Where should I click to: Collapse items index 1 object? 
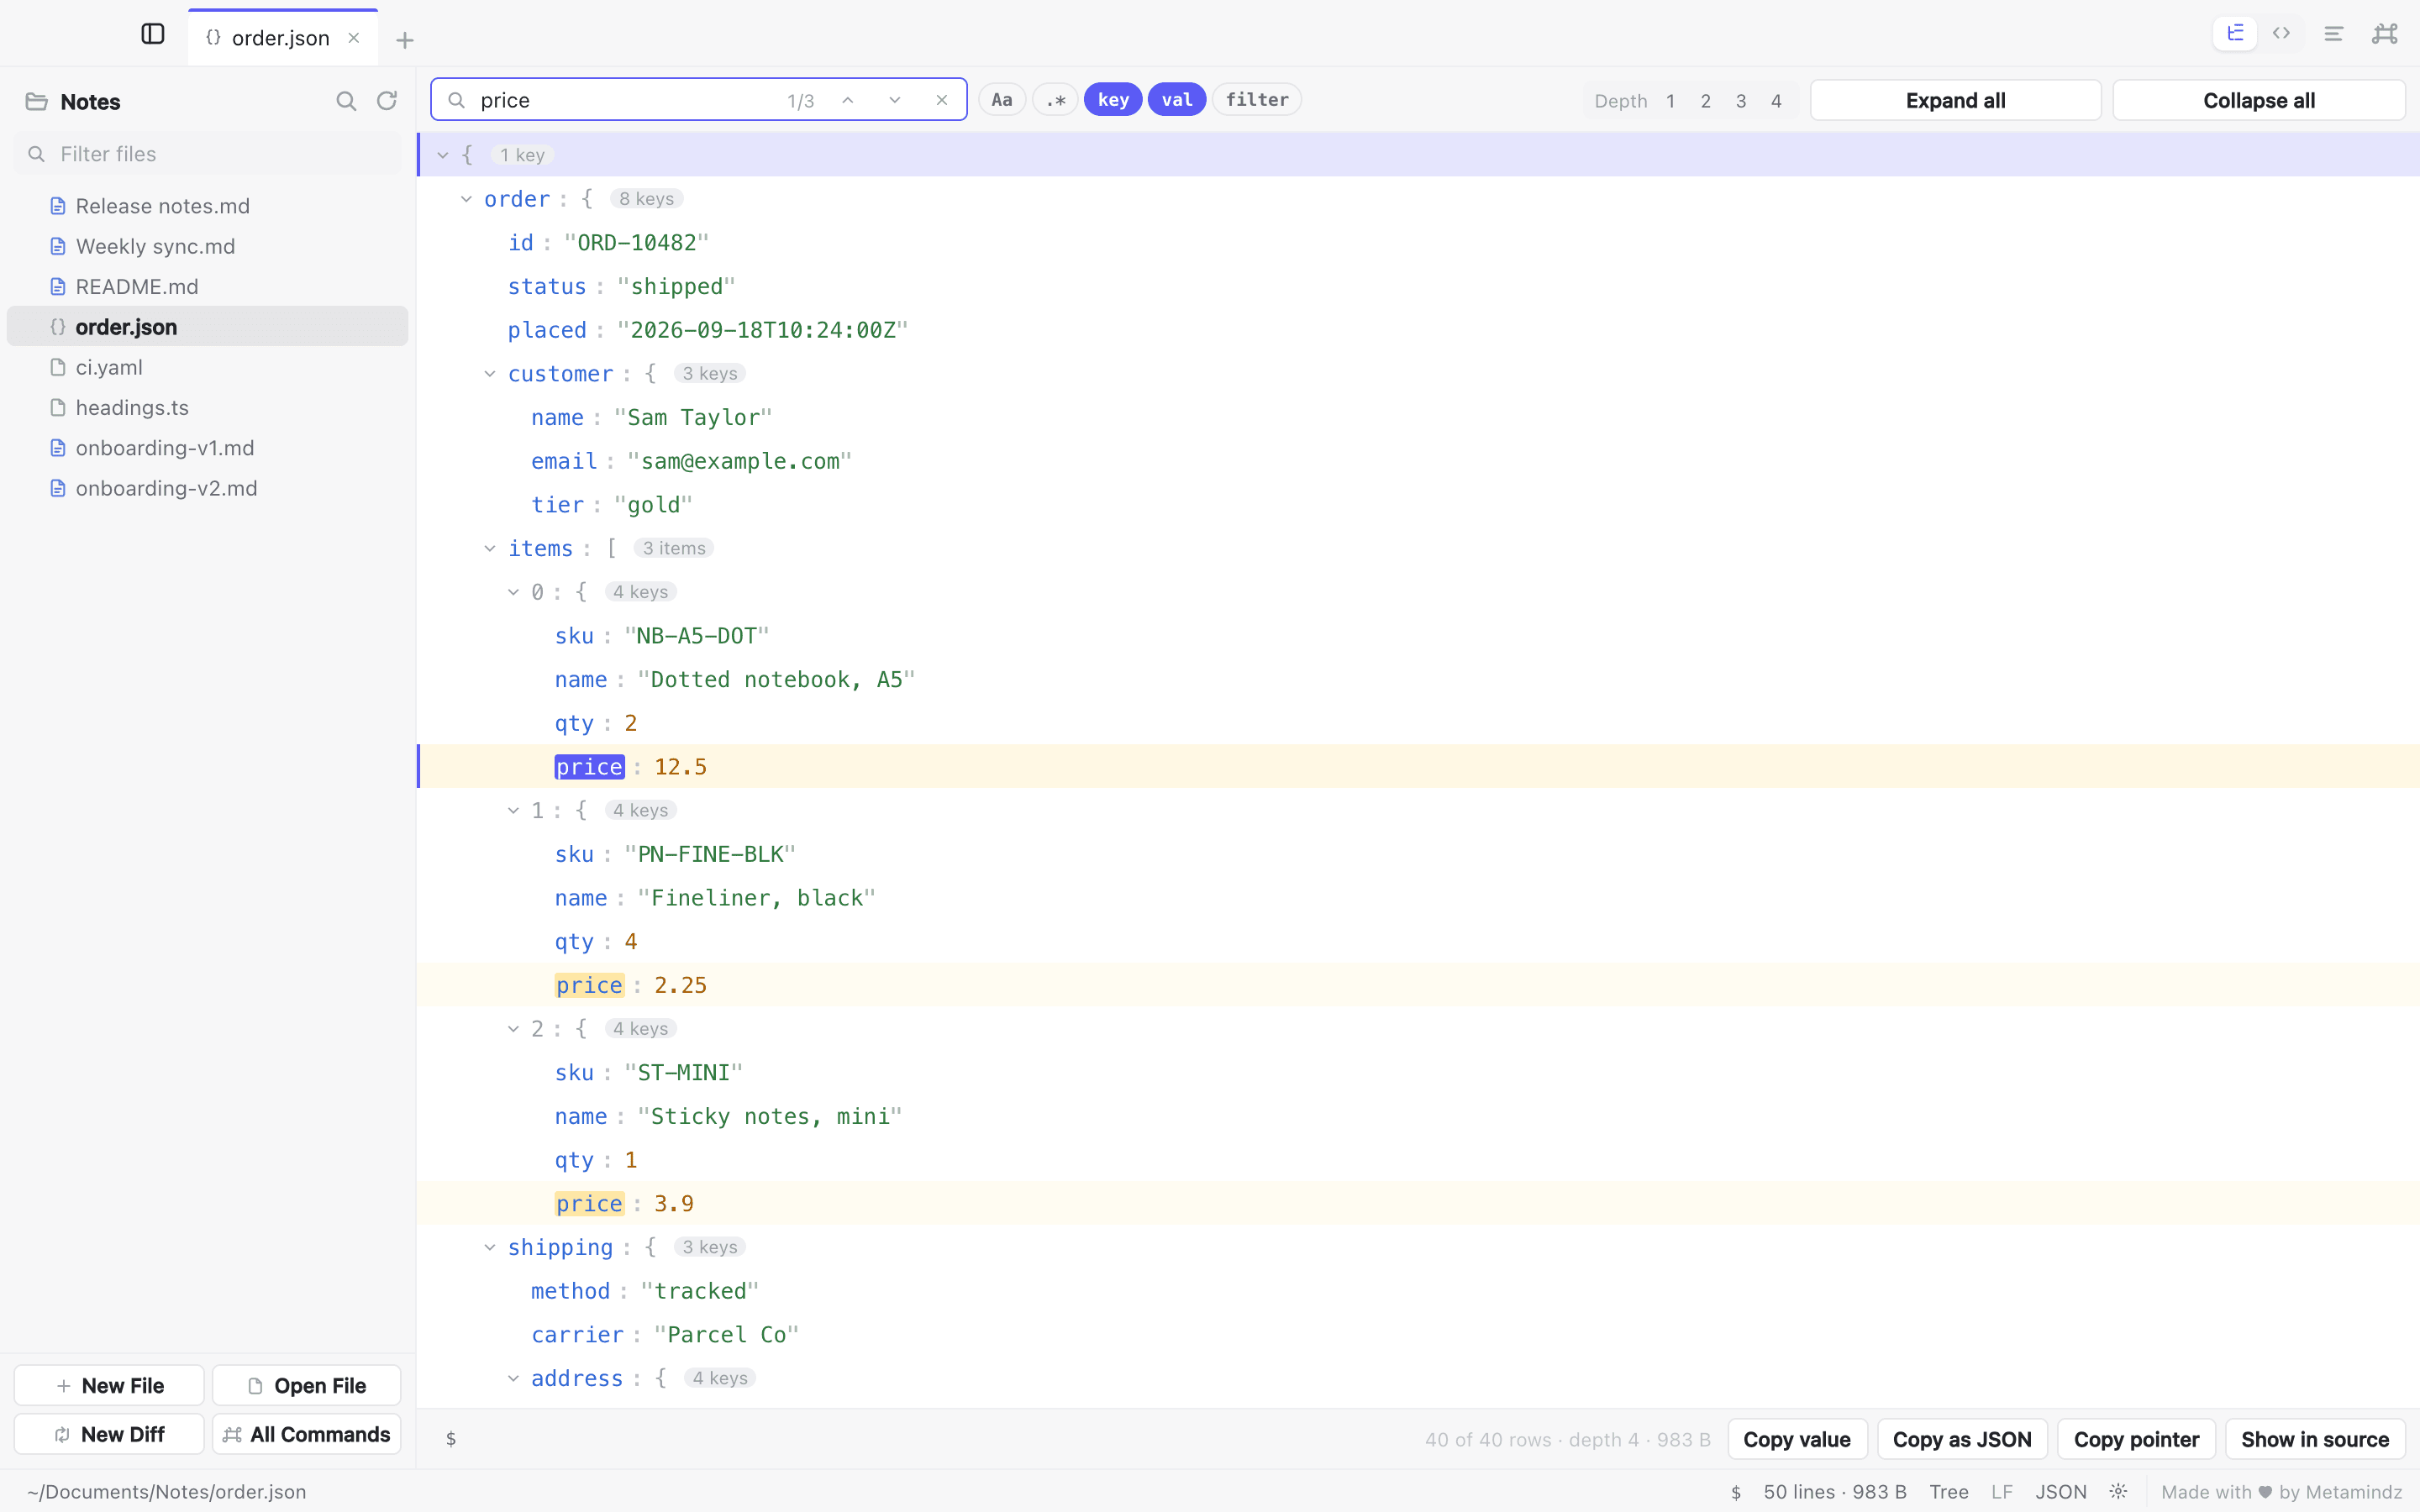(513, 810)
